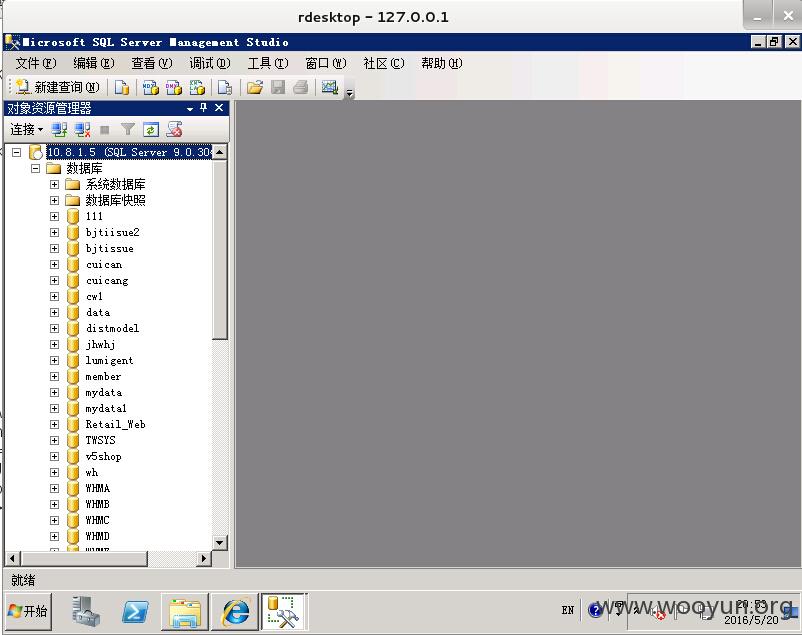Click the Save disk icon in toolbar

point(278,87)
